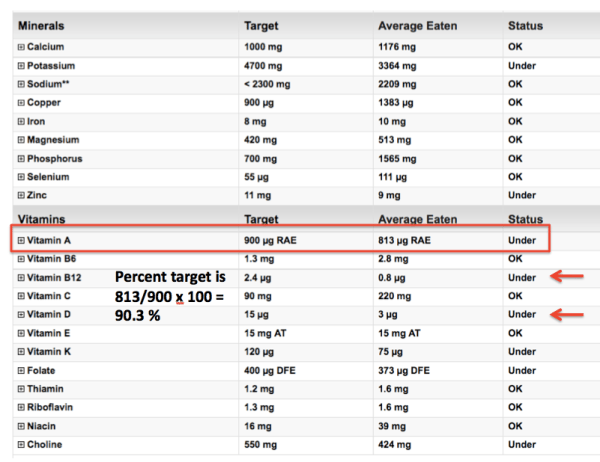Click the Choline row expander
Viewport: 600px width, 462px height.
pos(21,444)
